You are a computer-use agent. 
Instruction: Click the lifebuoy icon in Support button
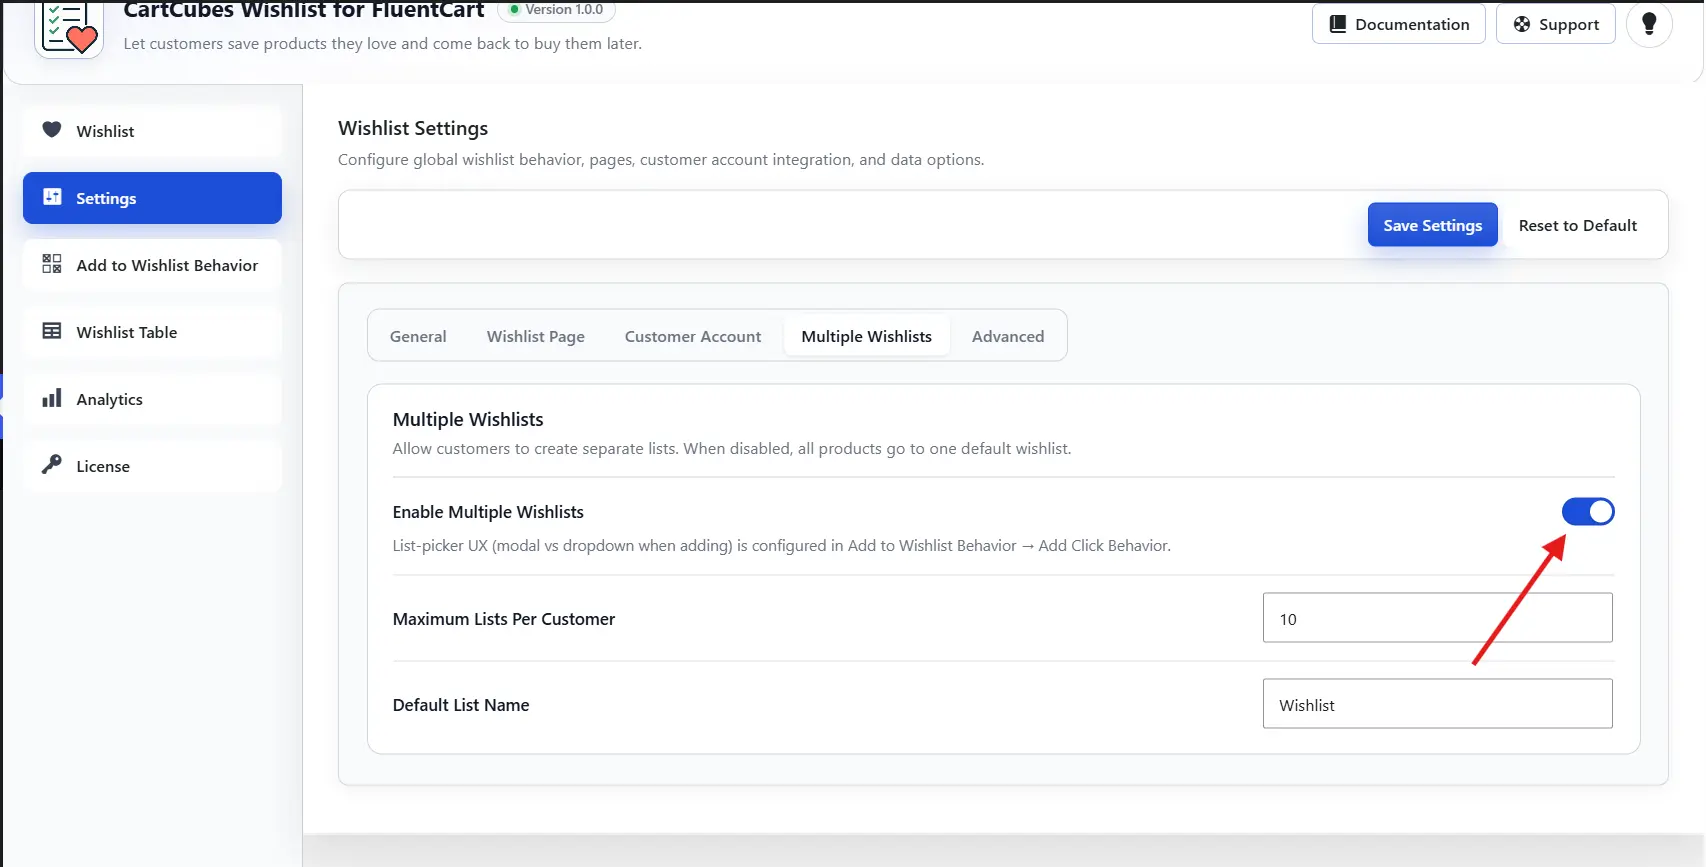(1522, 24)
